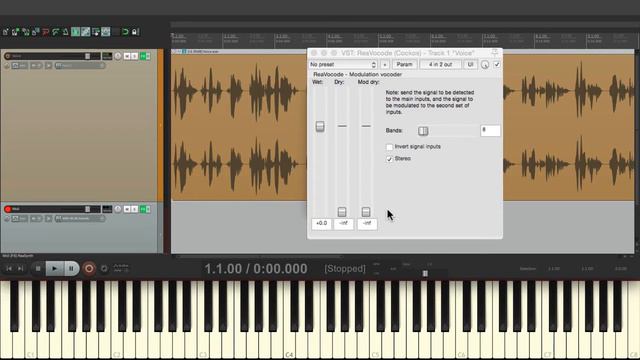Open Voice track input selector dropdown
This screenshot has width=640, height=360.
click(80, 65)
